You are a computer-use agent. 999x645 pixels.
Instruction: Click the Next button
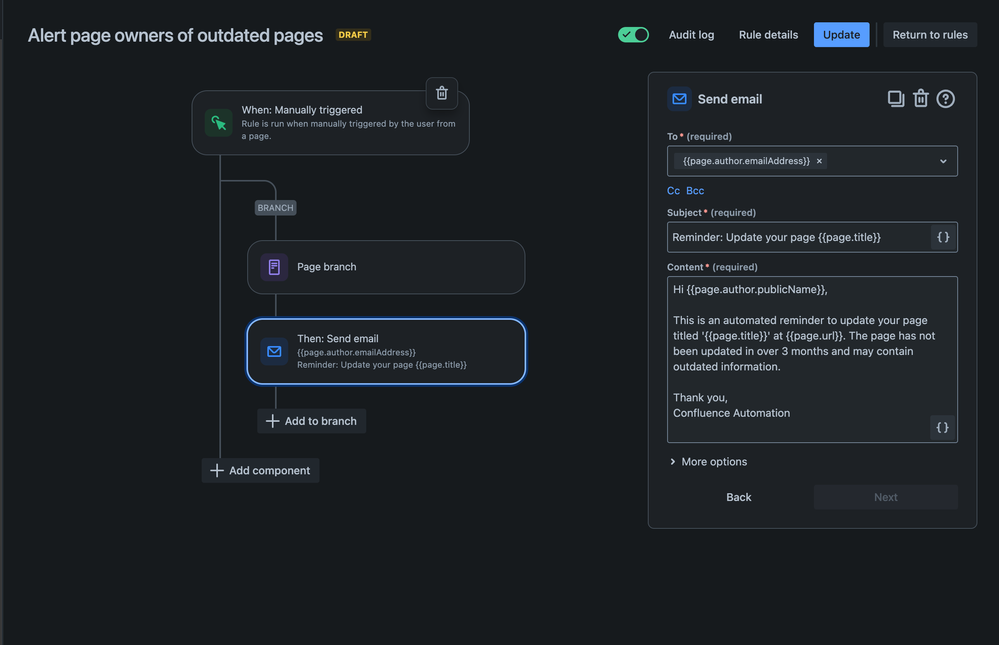pos(886,497)
